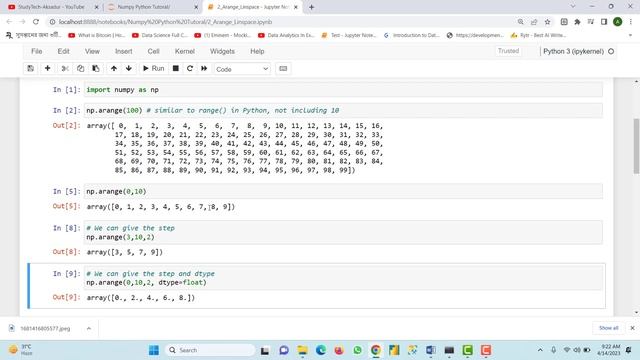Go back to the previous page
The width and height of the screenshot is (640, 360).
[x=9, y=22]
